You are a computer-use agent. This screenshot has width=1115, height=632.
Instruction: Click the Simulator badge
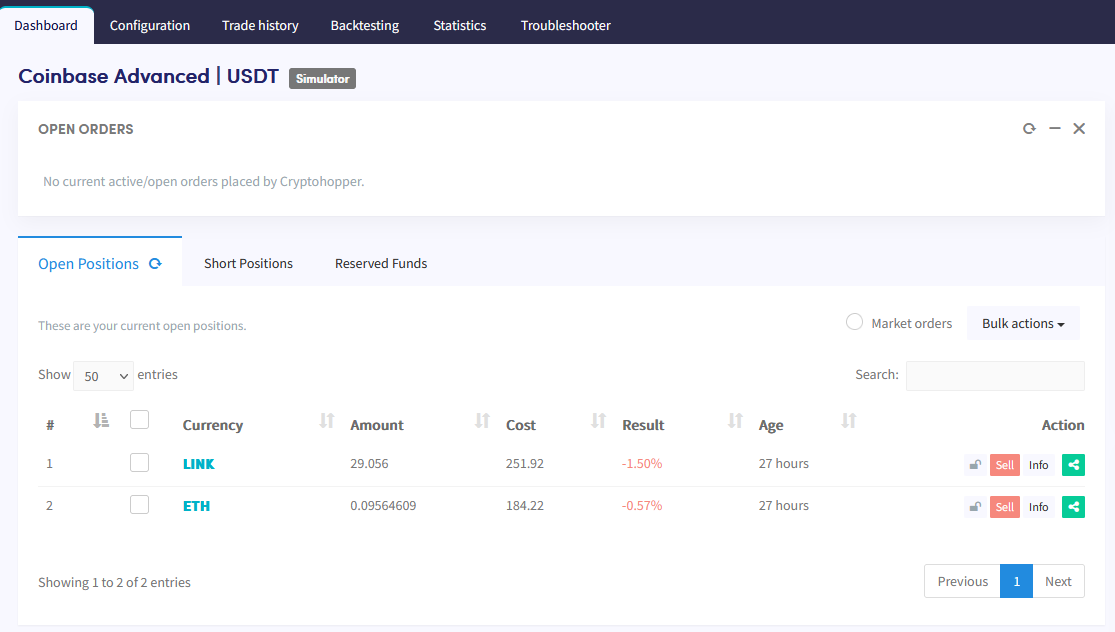click(322, 78)
